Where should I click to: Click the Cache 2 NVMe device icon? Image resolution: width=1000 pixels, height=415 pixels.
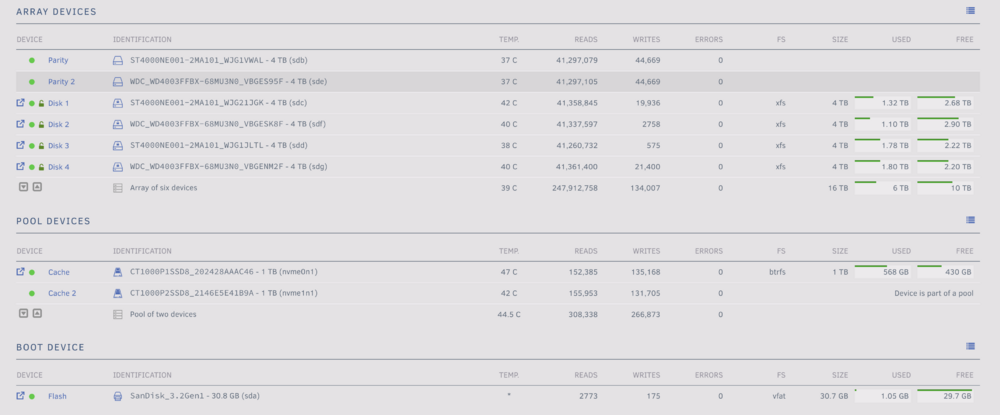(117, 294)
